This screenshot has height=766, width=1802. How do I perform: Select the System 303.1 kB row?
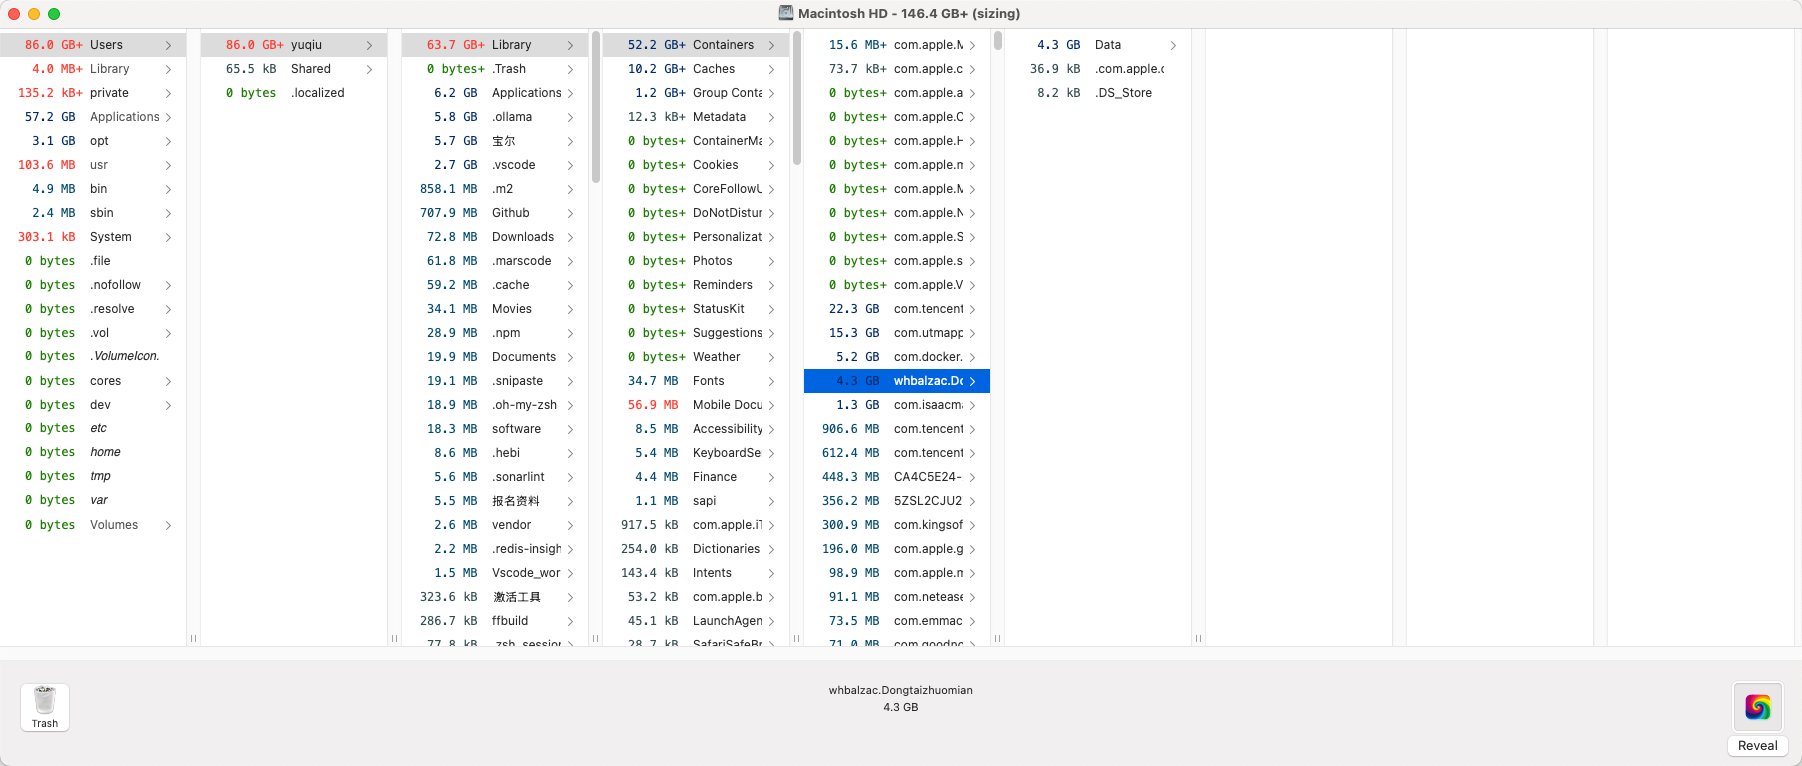93,237
